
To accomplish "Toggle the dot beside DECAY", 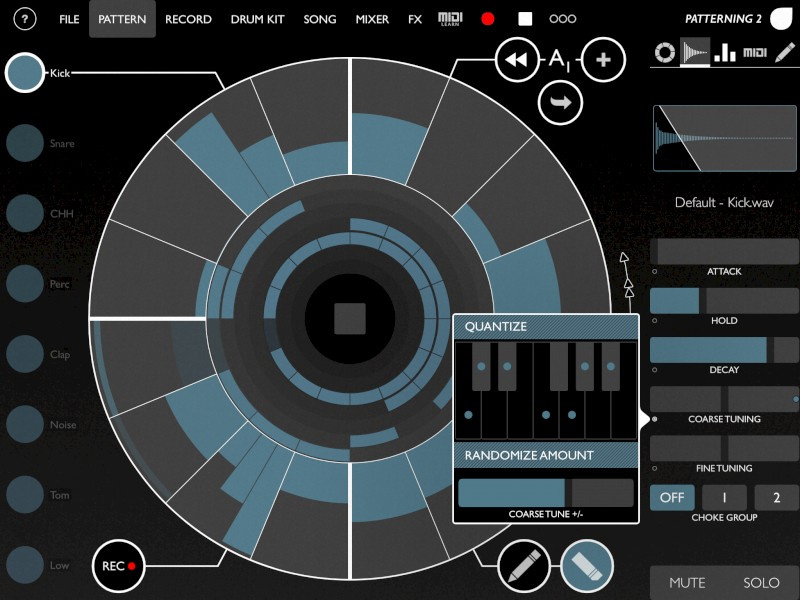I will [655, 370].
